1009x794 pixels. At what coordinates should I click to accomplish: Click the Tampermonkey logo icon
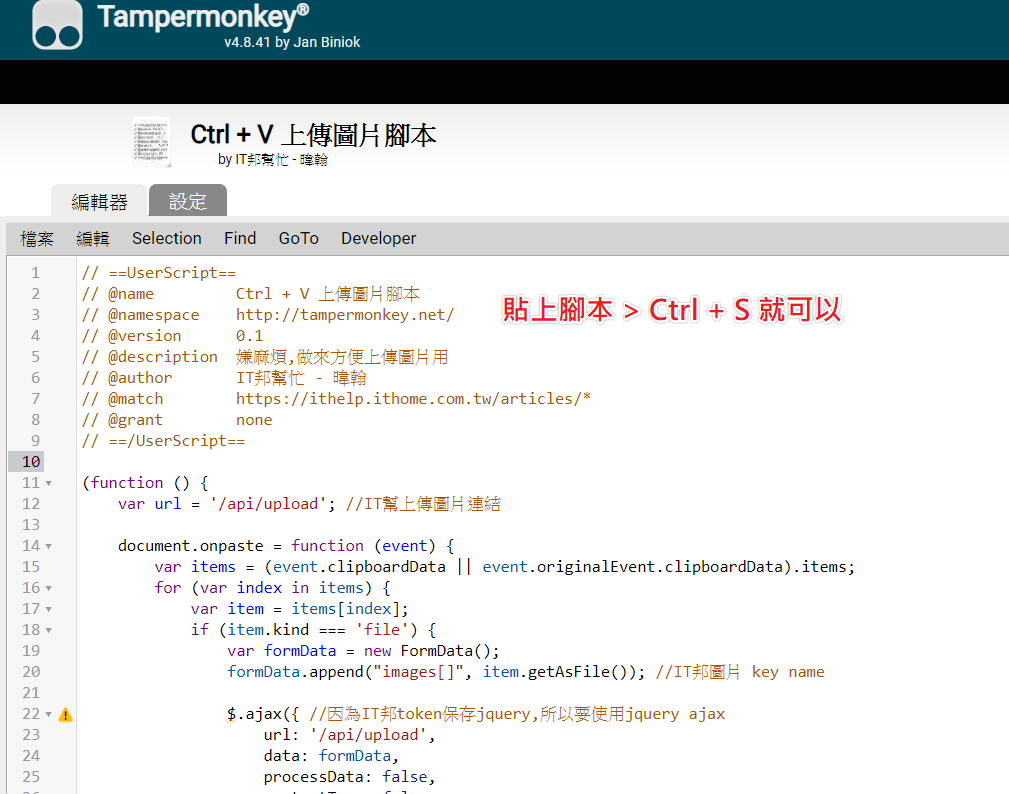click(x=57, y=24)
